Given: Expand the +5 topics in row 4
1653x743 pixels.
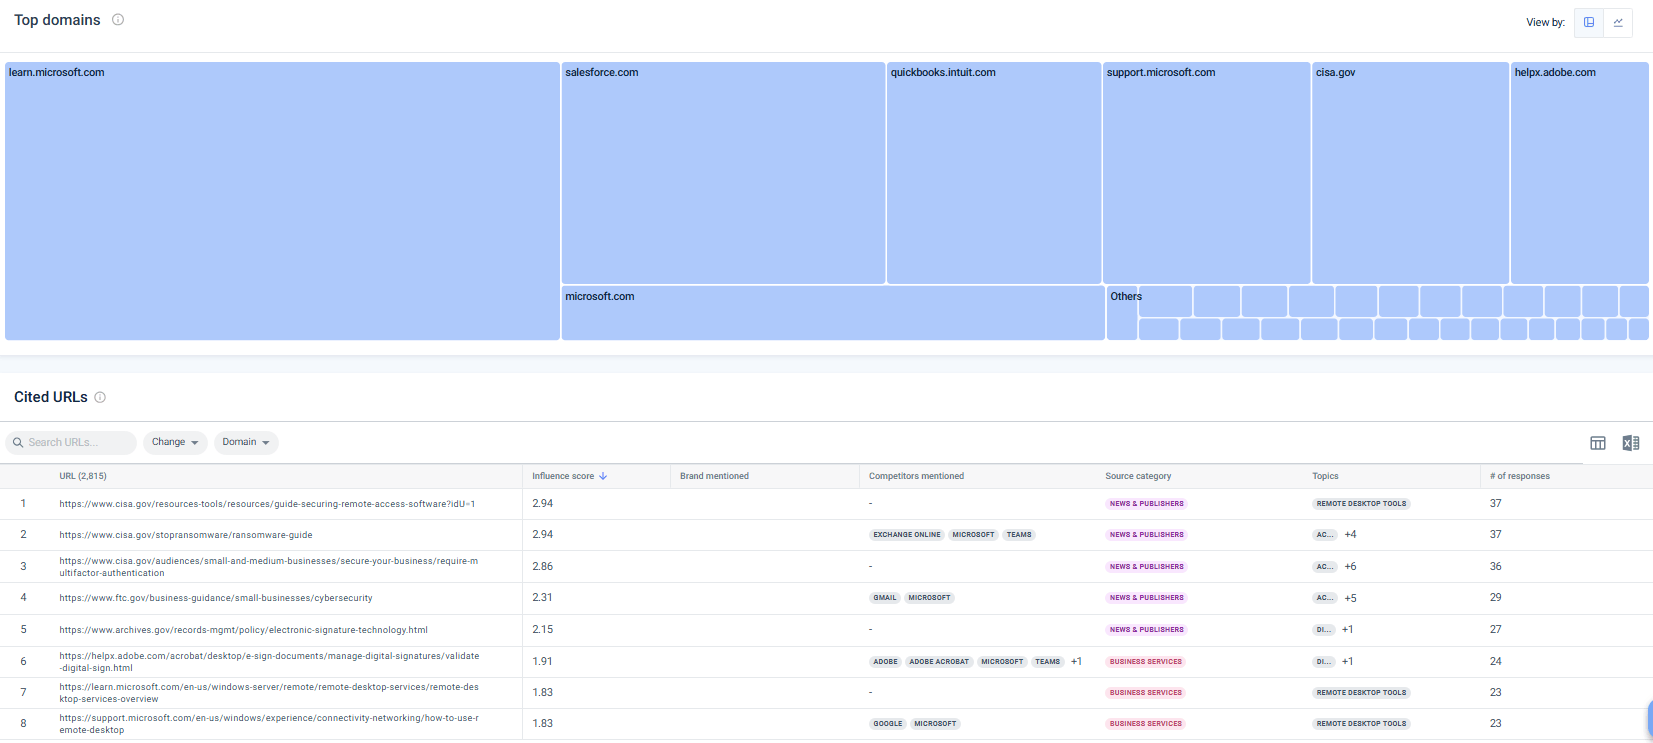Looking at the screenshot, I should tap(1350, 598).
